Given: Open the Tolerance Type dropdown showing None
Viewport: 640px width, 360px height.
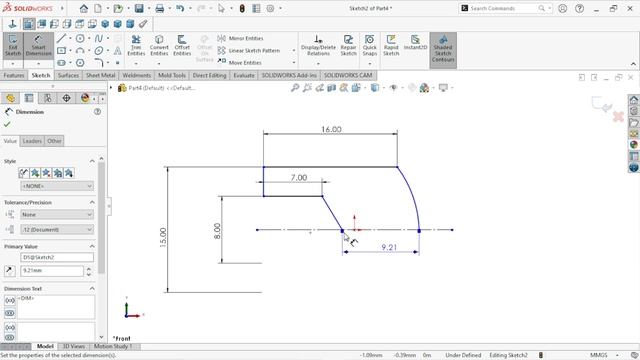Looking at the screenshot, I should click(57, 215).
